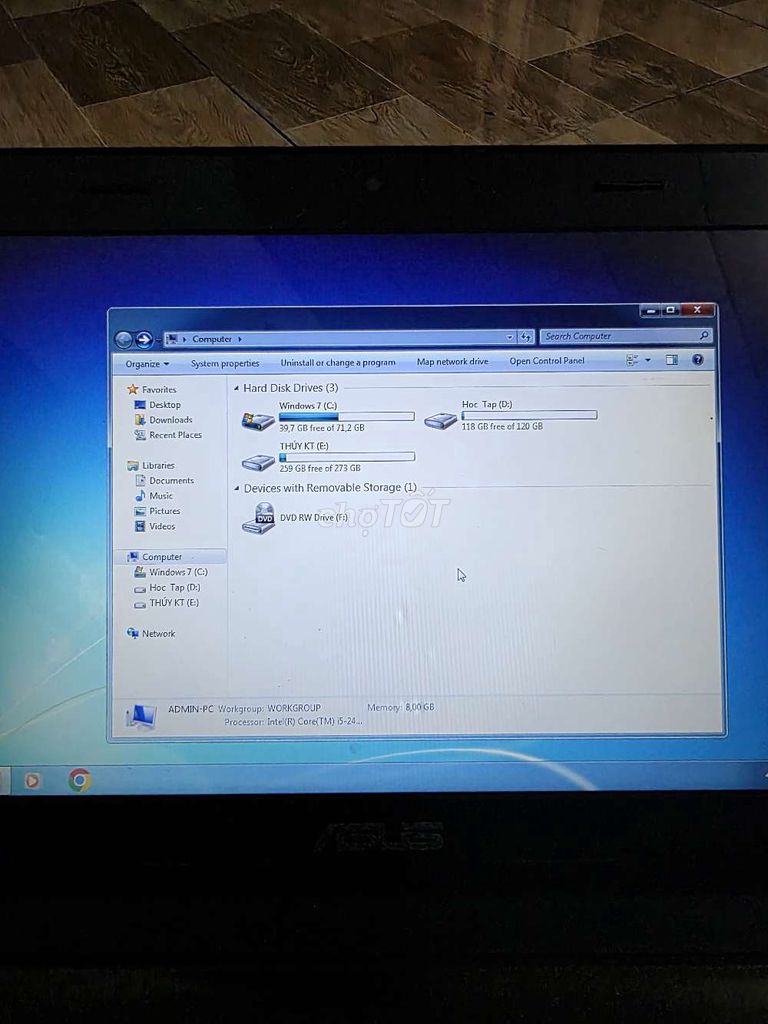Open Help with the question mark icon

[x=697, y=359]
